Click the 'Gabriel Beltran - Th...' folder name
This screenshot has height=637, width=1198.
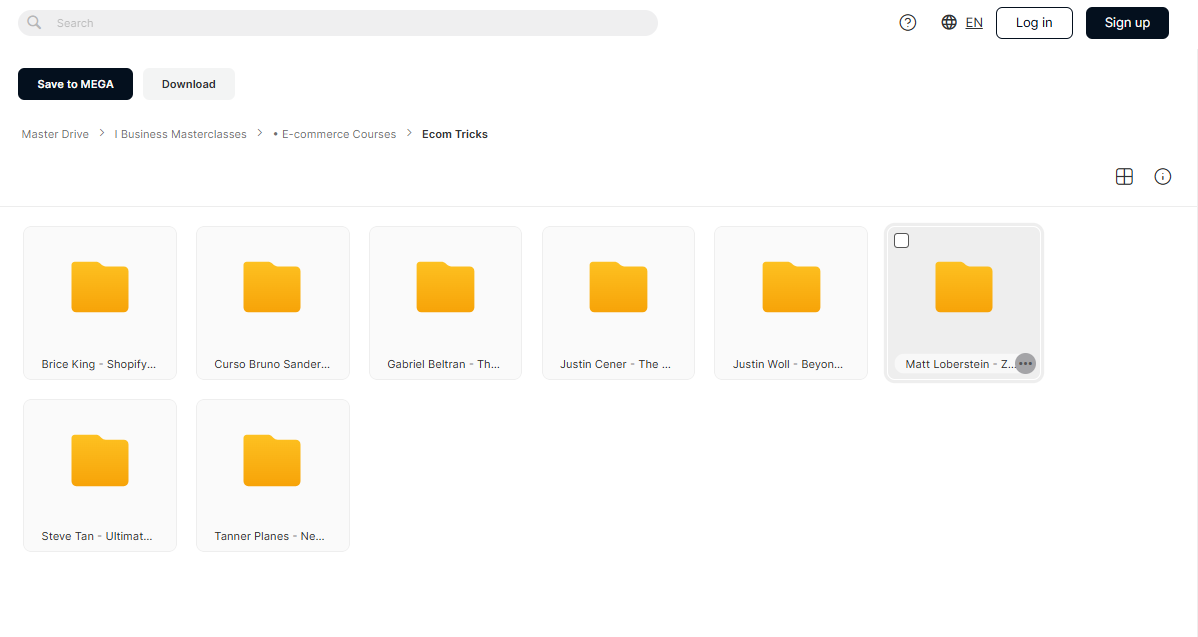443,364
